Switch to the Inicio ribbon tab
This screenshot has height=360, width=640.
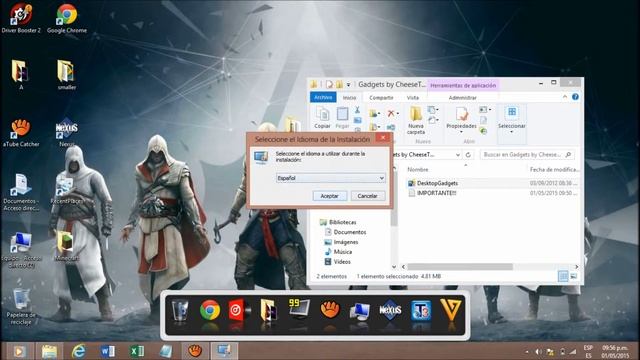coord(349,98)
